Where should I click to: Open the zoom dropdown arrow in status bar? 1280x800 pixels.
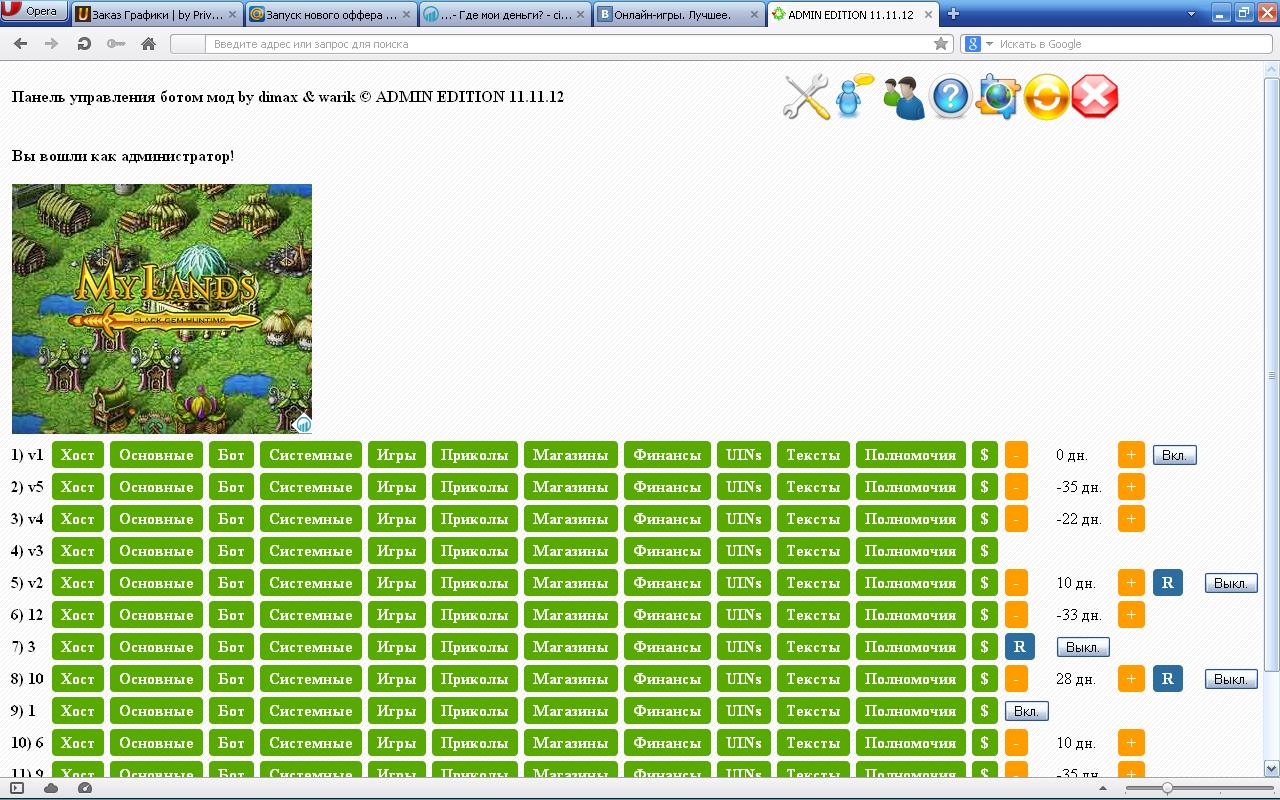point(1103,789)
